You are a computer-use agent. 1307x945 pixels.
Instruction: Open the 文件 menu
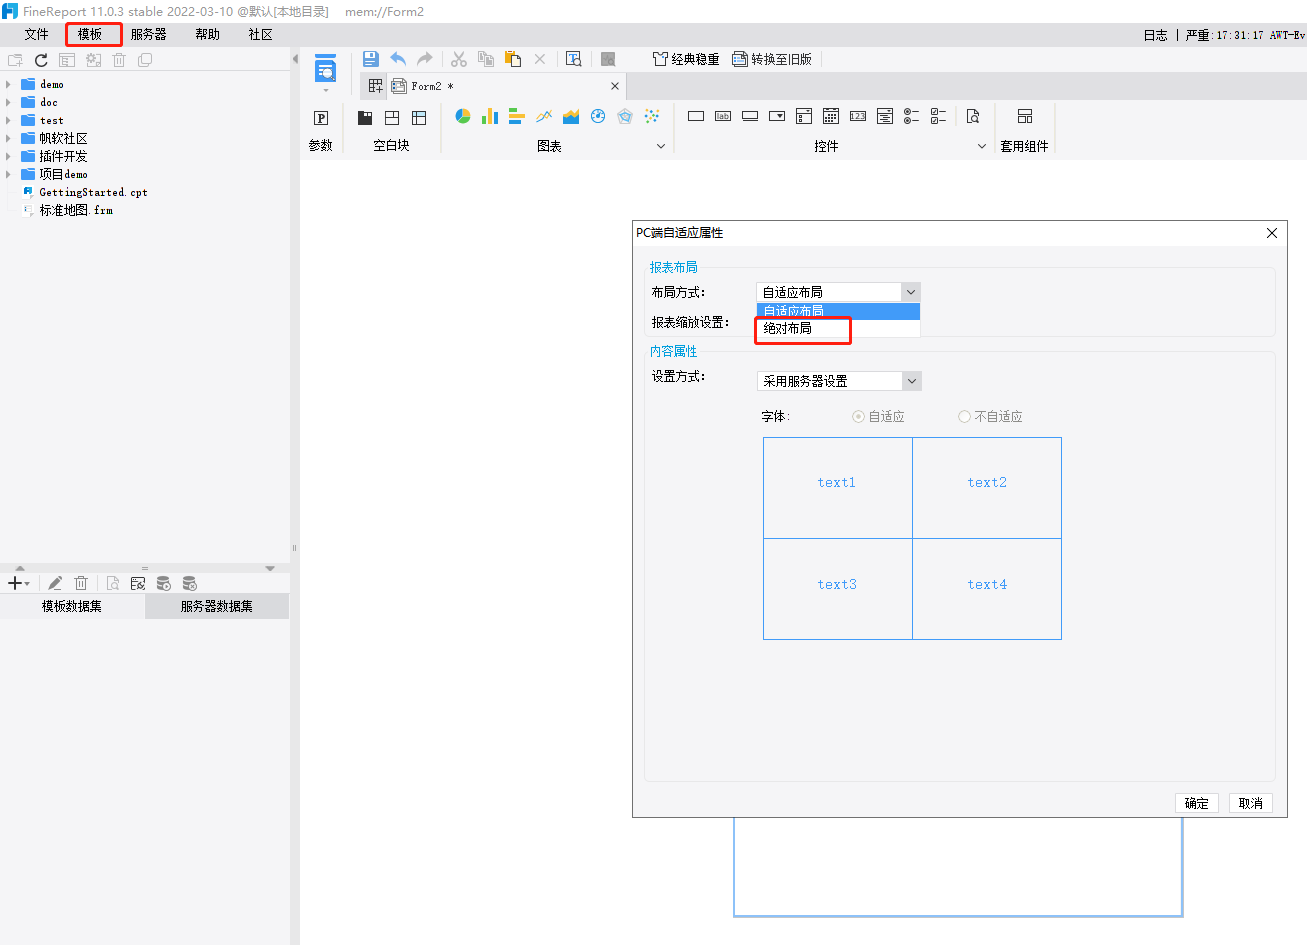tap(37, 34)
